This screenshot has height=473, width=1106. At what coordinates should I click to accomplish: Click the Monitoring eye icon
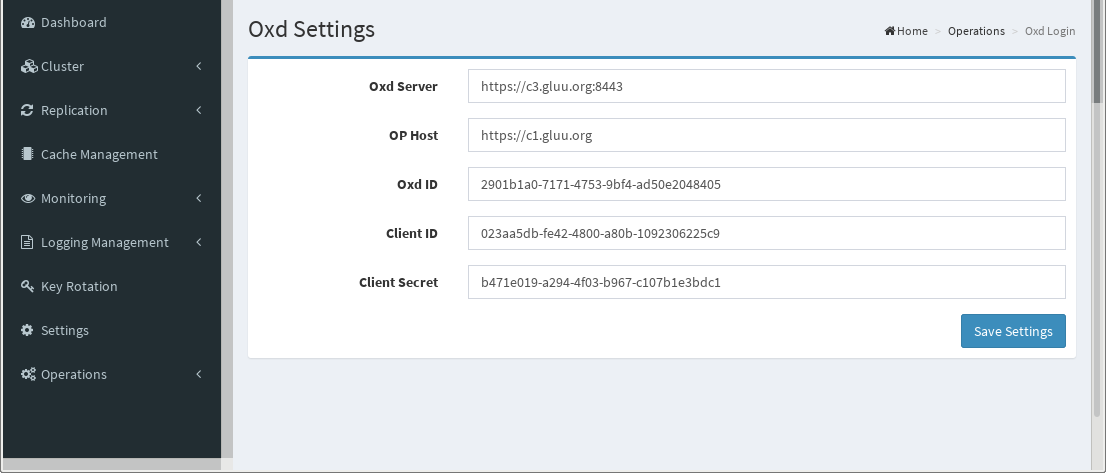tap(28, 198)
